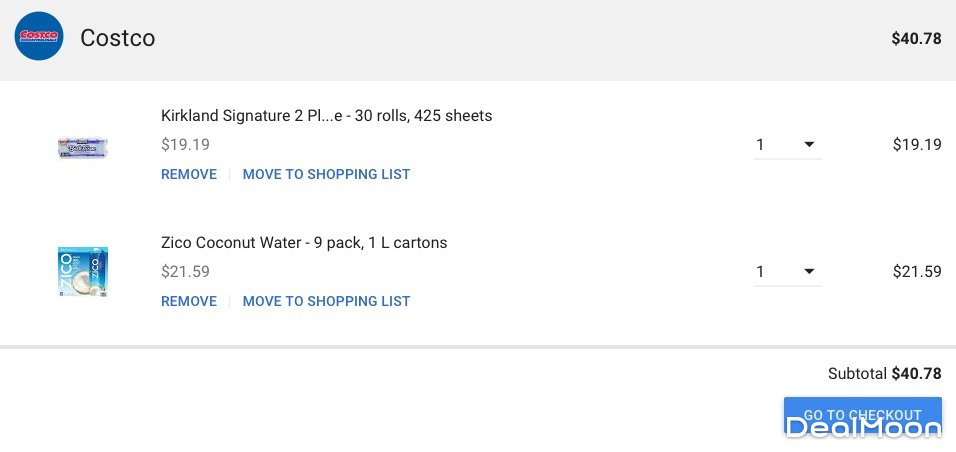Viewport: 956px width, 452px height.
Task: Click the Zico line total on the right
Action: coord(917,271)
